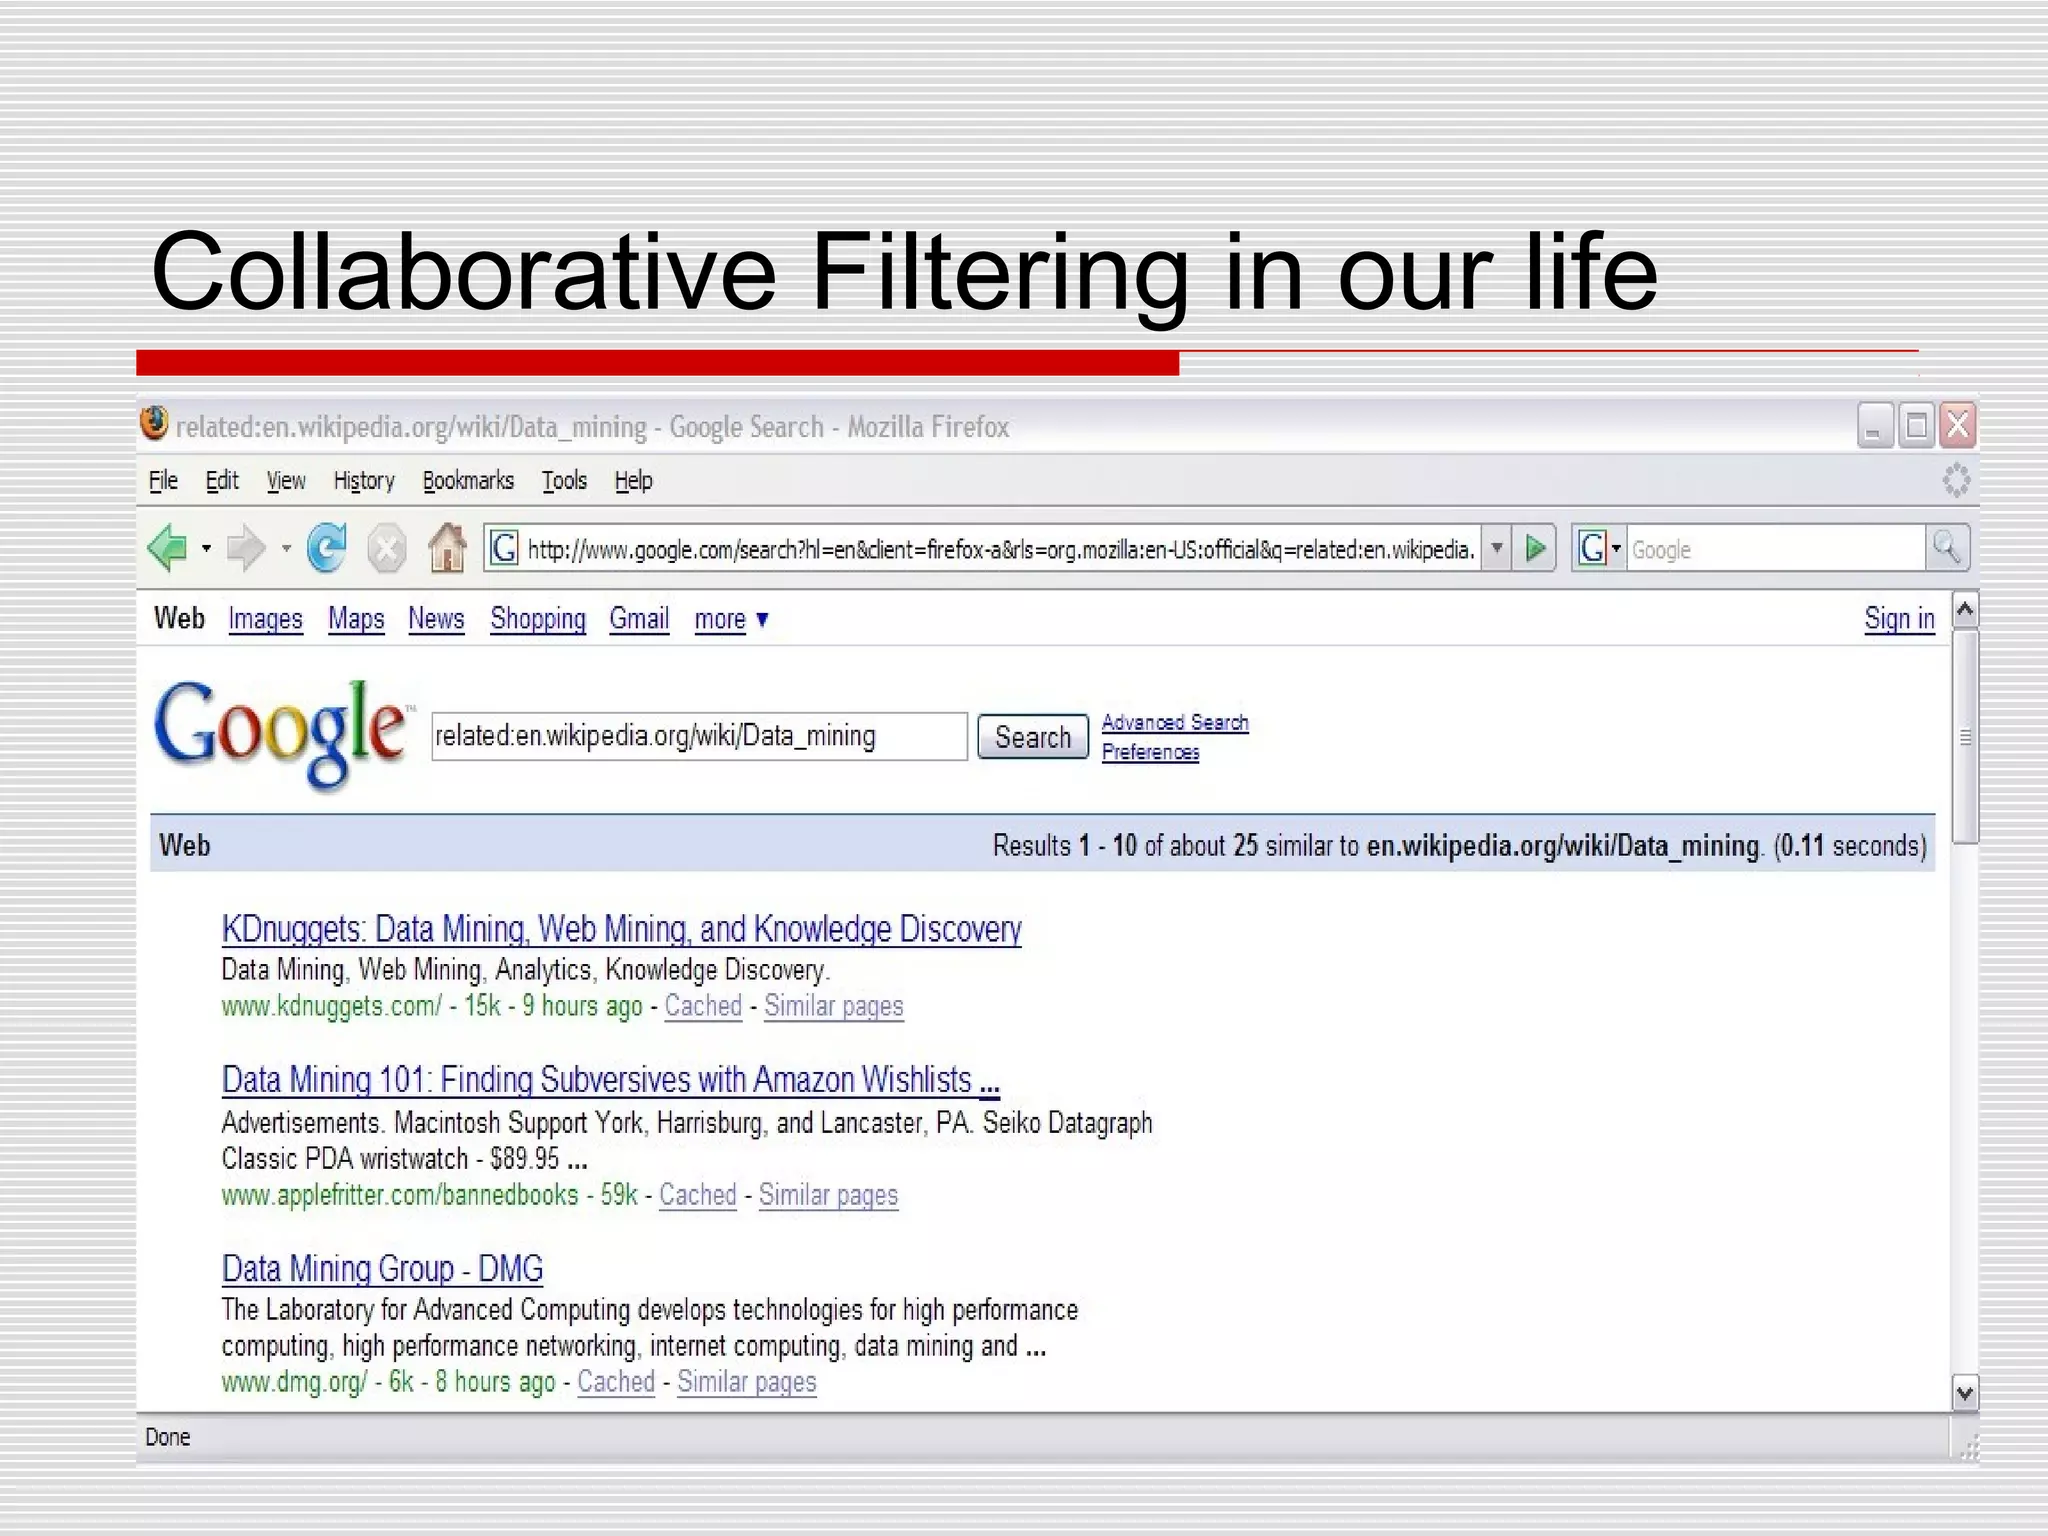The image size is (2048, 1536).
Task: Maximize the Firefox window
Action: click(1915, 425)
